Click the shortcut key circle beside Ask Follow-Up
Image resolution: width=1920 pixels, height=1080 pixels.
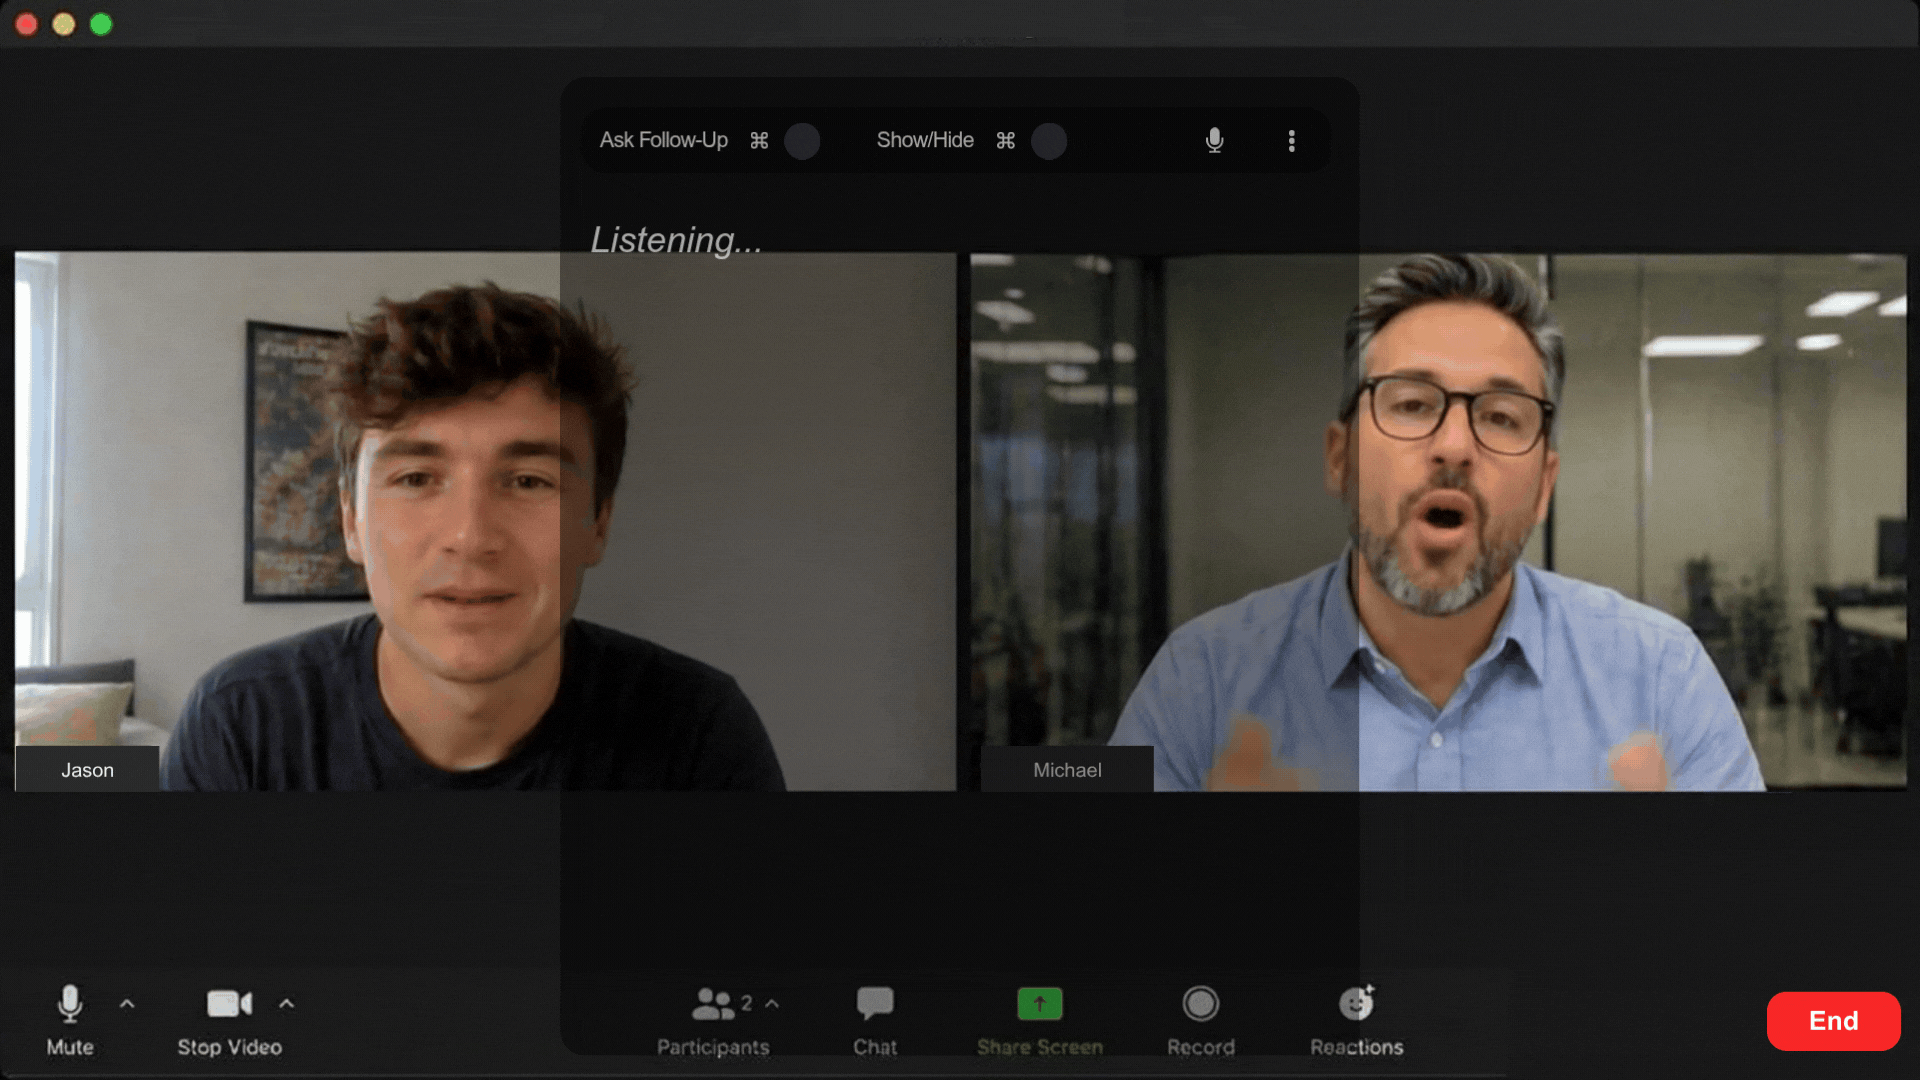point(802,141)
